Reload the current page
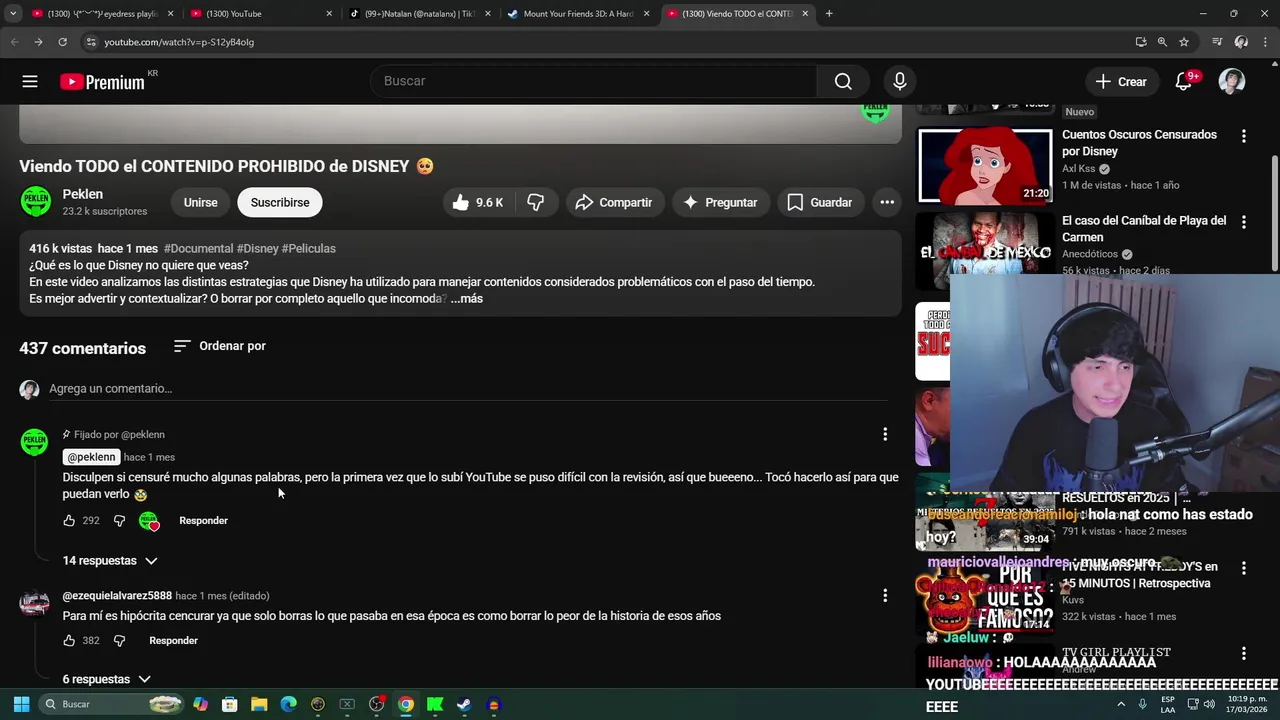 click(62, 42)
